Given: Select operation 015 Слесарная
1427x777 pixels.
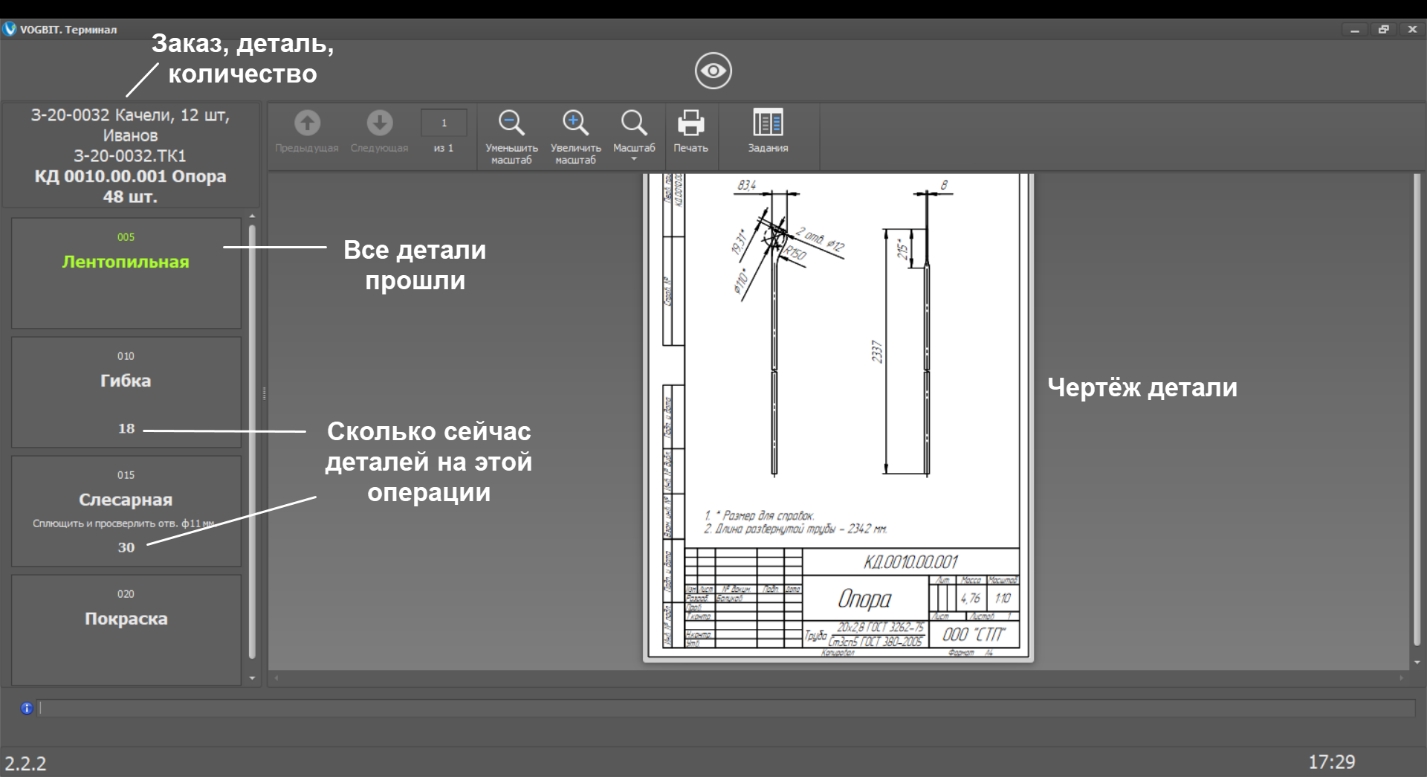Looking at the screenshot, I should coord(126,511).
